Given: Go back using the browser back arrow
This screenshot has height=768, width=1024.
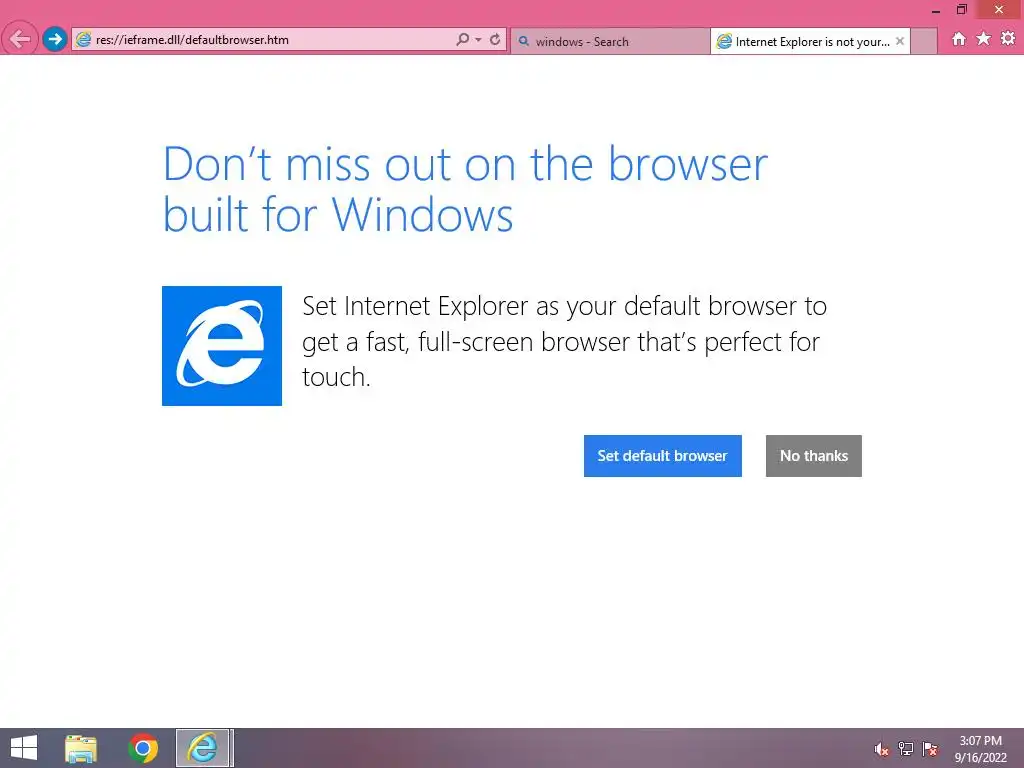Looking at the screenshot, I should (x=20, y=39).
